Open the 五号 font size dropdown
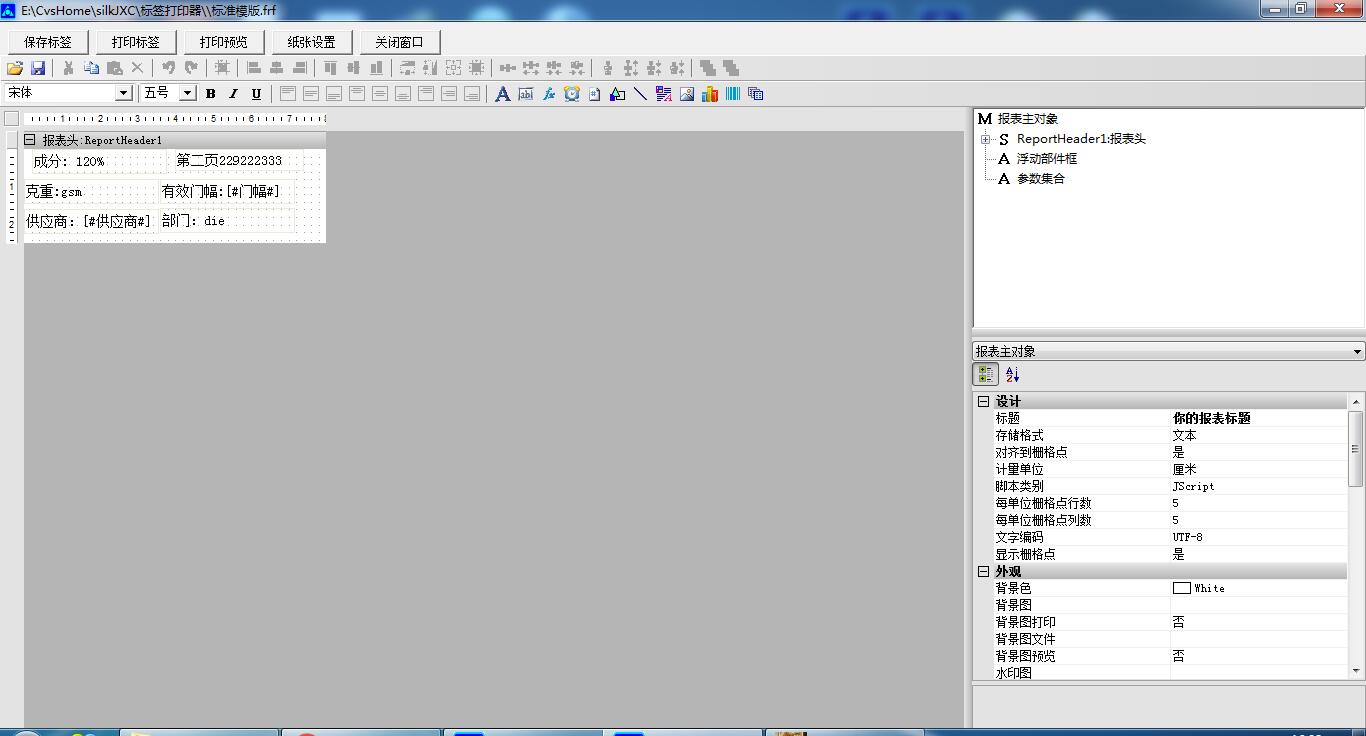The height and width of the screenshot is (736, 1366). pyautogui.click(x=187, y=93)
